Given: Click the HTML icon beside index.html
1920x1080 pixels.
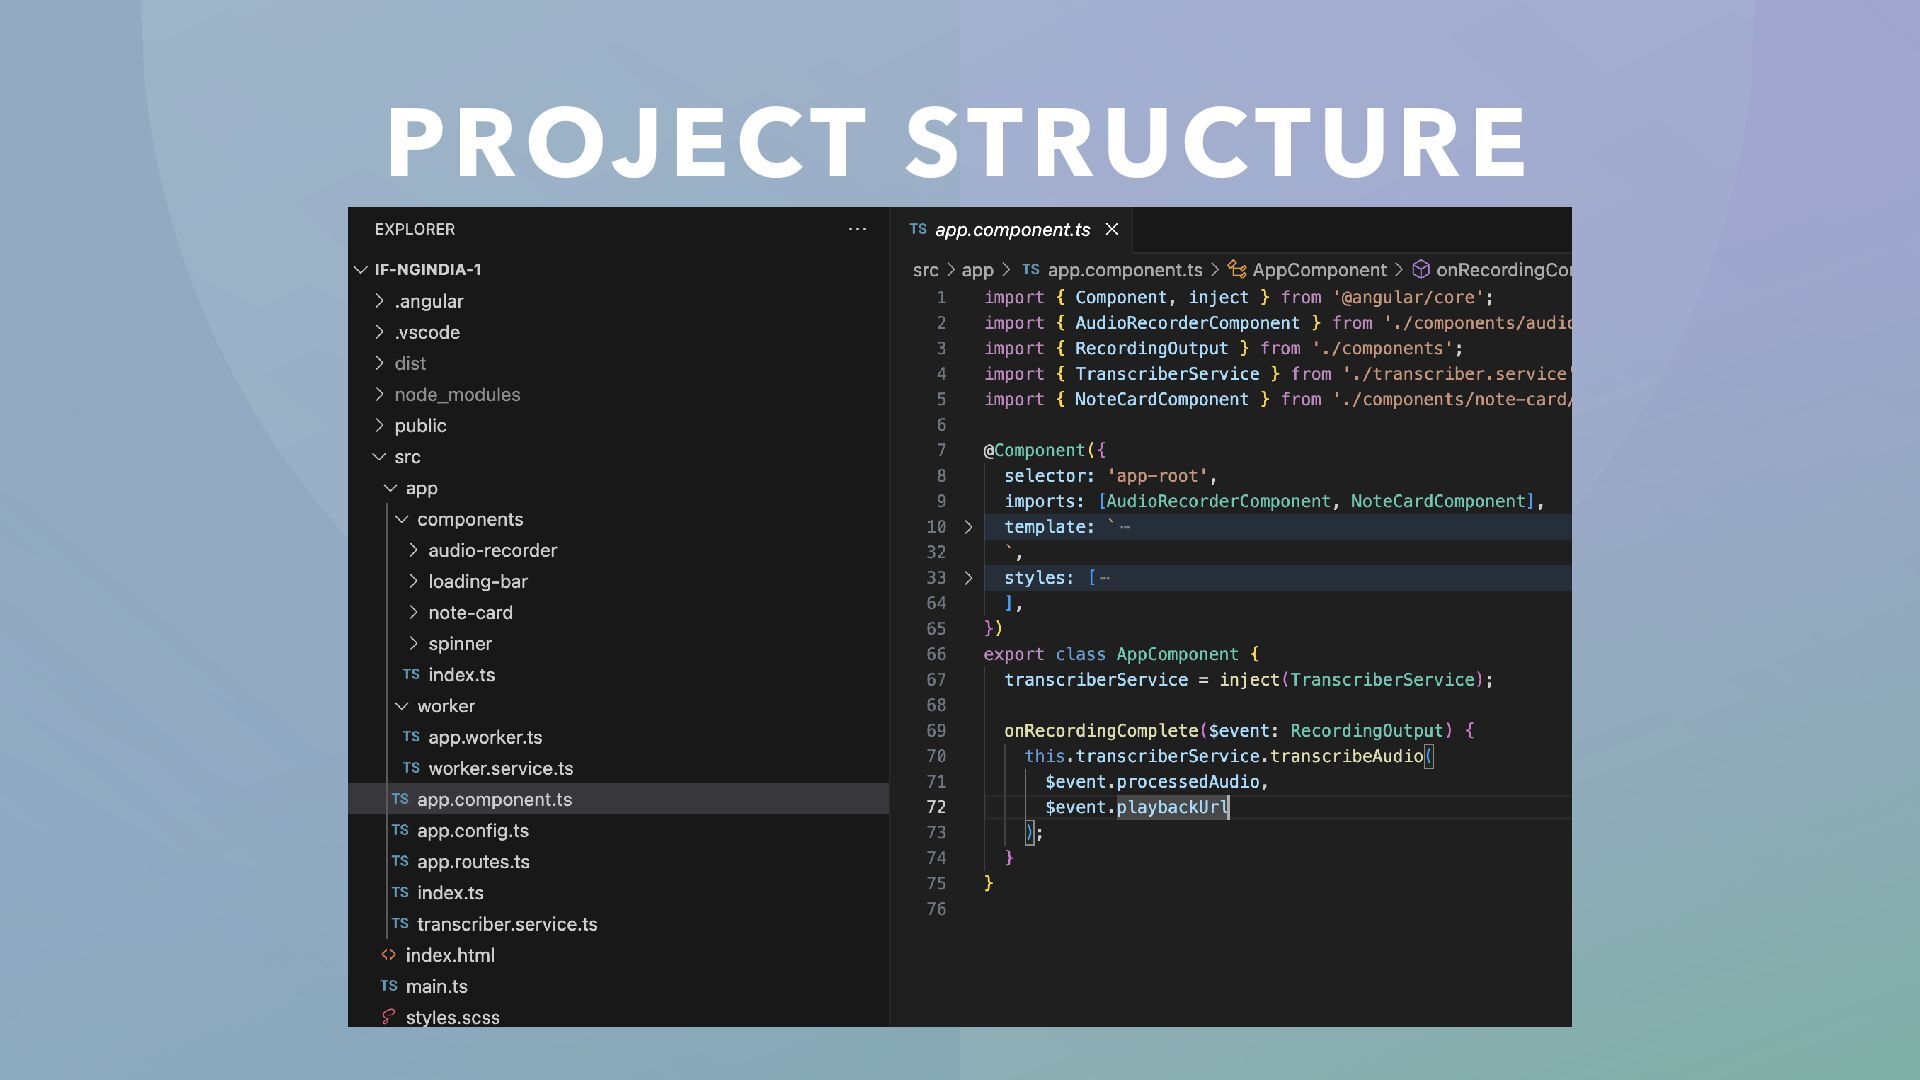Looking at the screenshot, I should point(388,955).
